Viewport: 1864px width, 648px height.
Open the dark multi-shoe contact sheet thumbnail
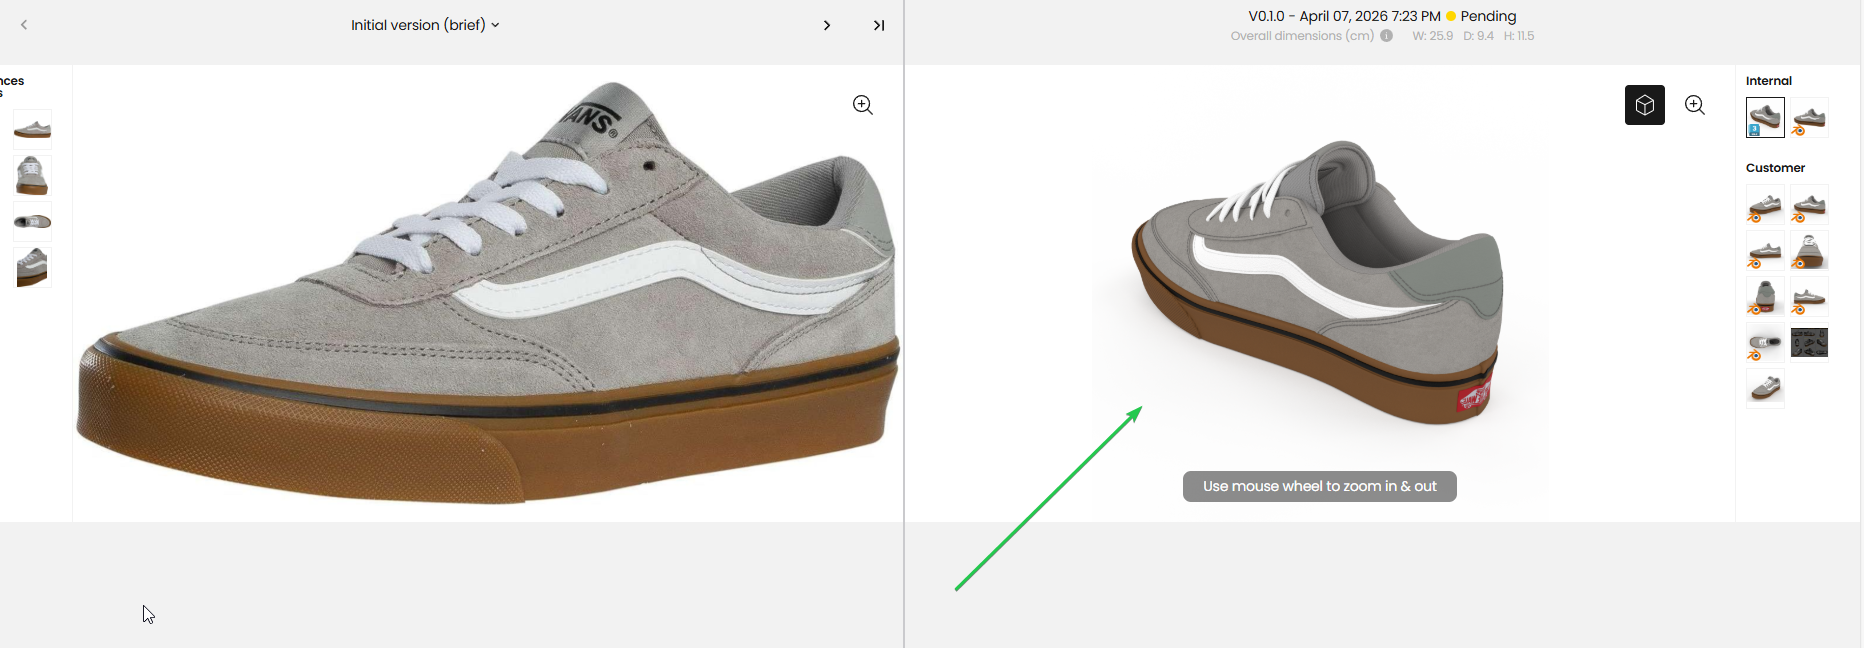click(1809, 342)
